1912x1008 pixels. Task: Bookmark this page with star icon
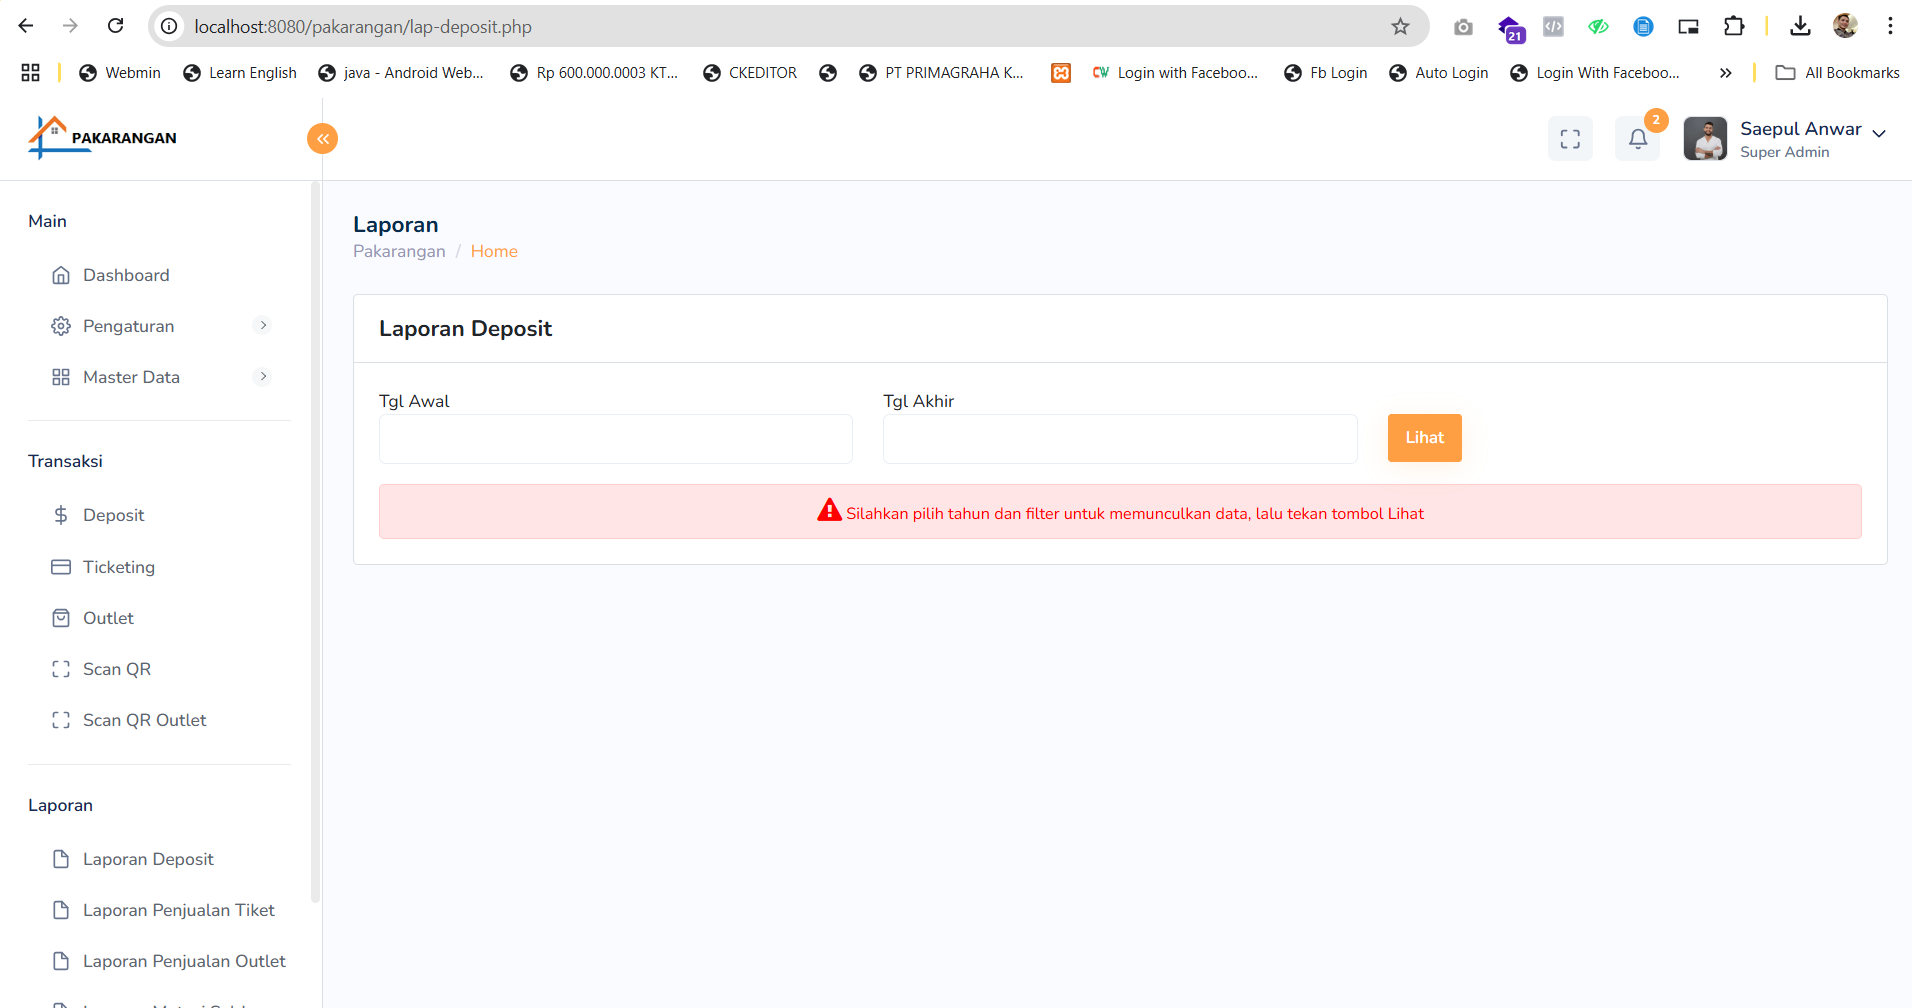click(x=1400, y=27)
